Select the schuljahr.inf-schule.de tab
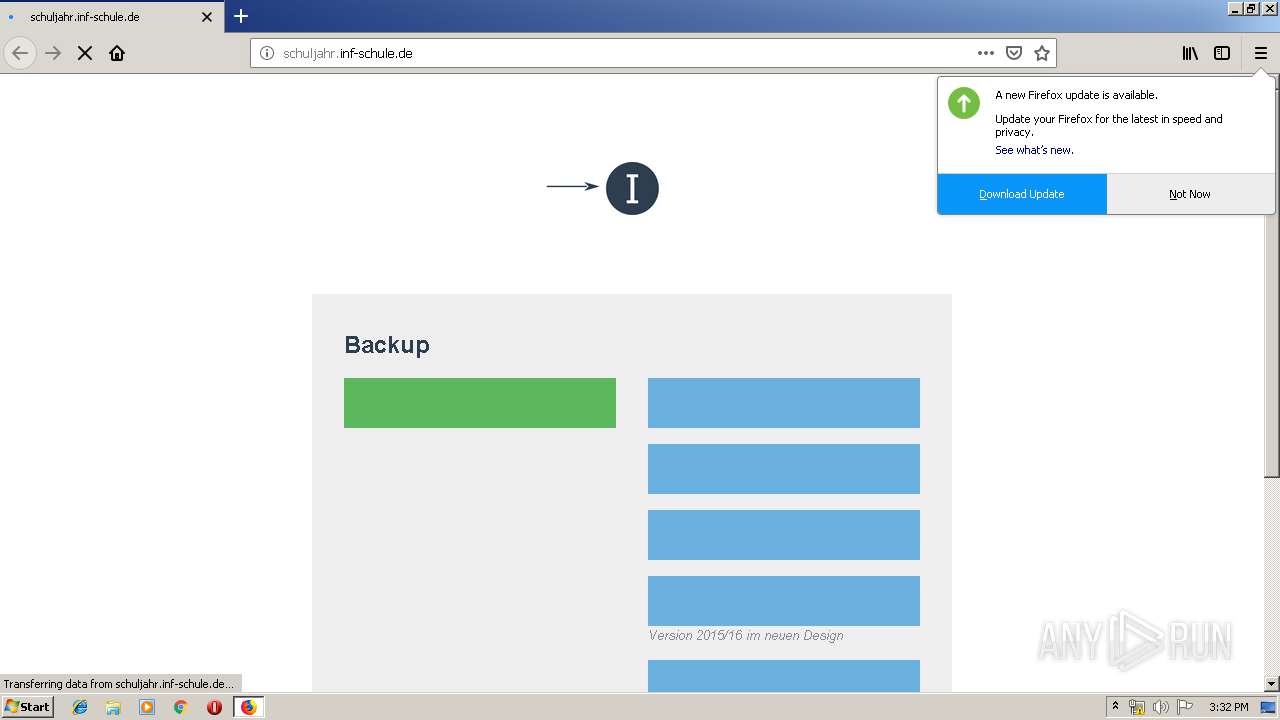The image size is (1280, 720). tap(112, 17)
